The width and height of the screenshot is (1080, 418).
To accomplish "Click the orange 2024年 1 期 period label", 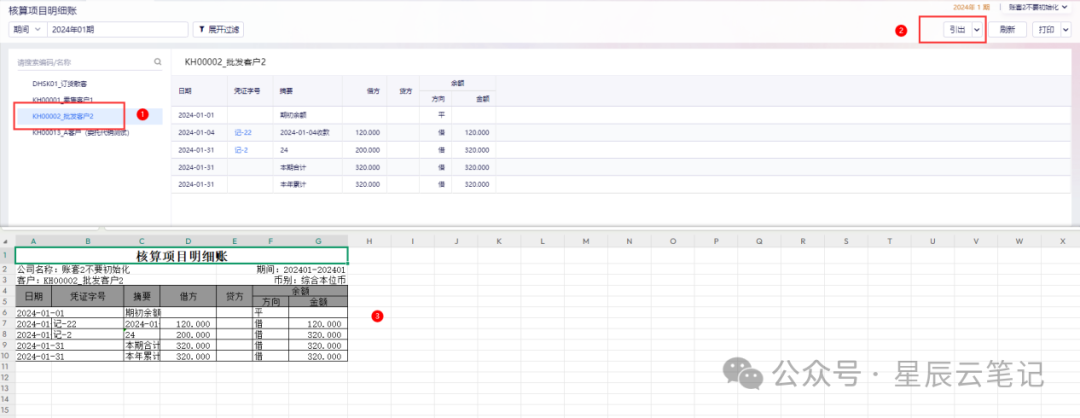I will [972, 6].
